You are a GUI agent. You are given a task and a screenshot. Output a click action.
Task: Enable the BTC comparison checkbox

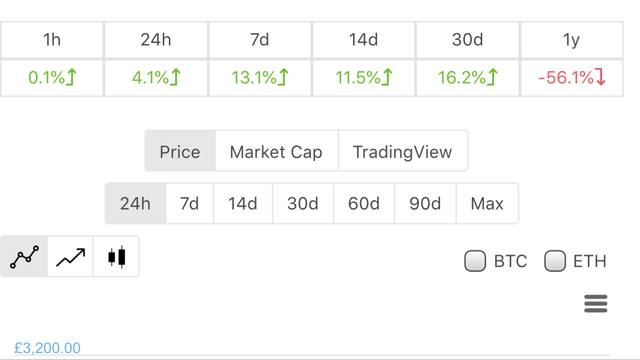[x=475, y=261]
